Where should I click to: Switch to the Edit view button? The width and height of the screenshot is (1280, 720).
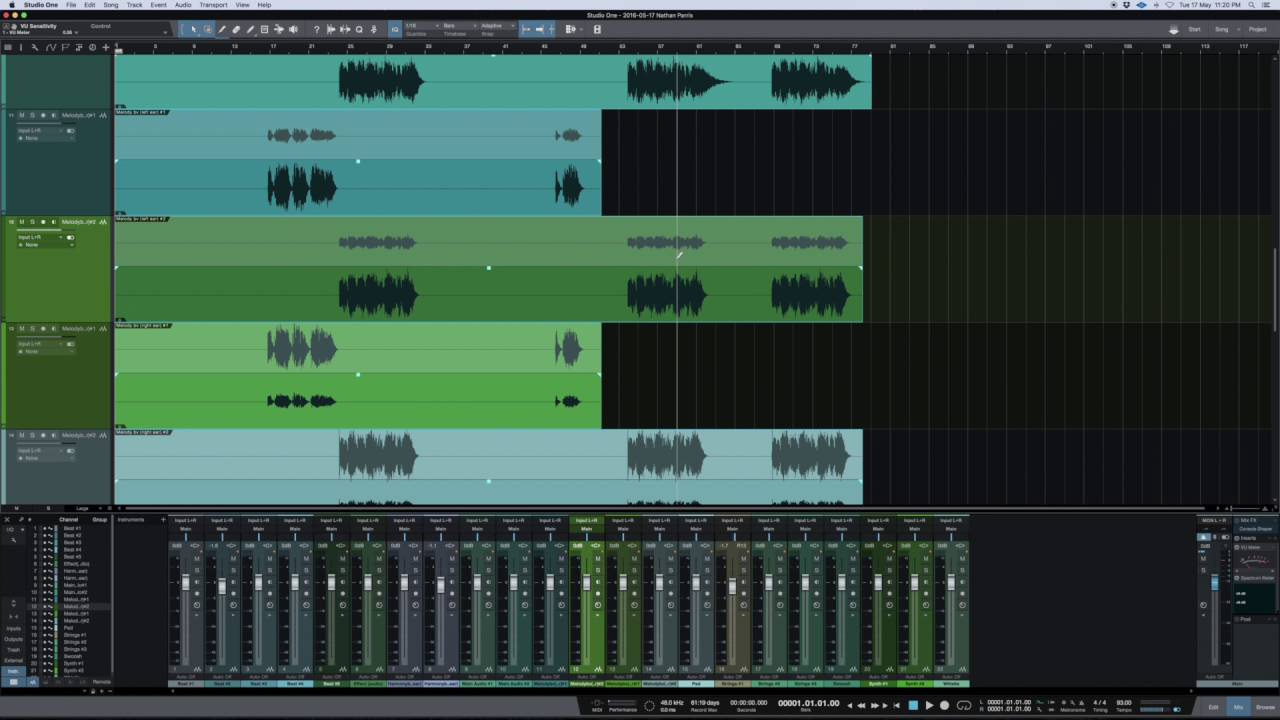pyautogui.click(x=1213, y=707)
